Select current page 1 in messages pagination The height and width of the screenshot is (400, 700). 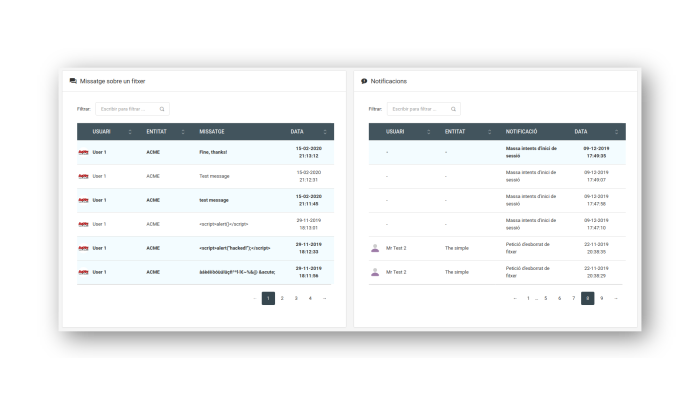pos(268,298)
